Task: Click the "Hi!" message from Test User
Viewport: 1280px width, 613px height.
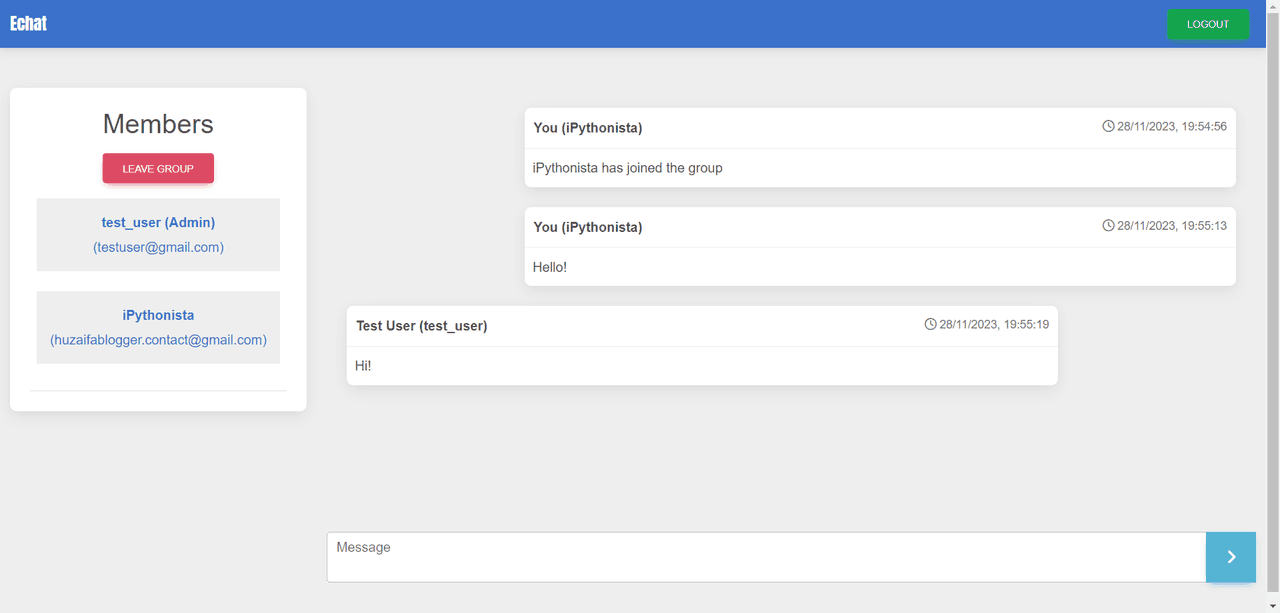Action: (363, 366)
